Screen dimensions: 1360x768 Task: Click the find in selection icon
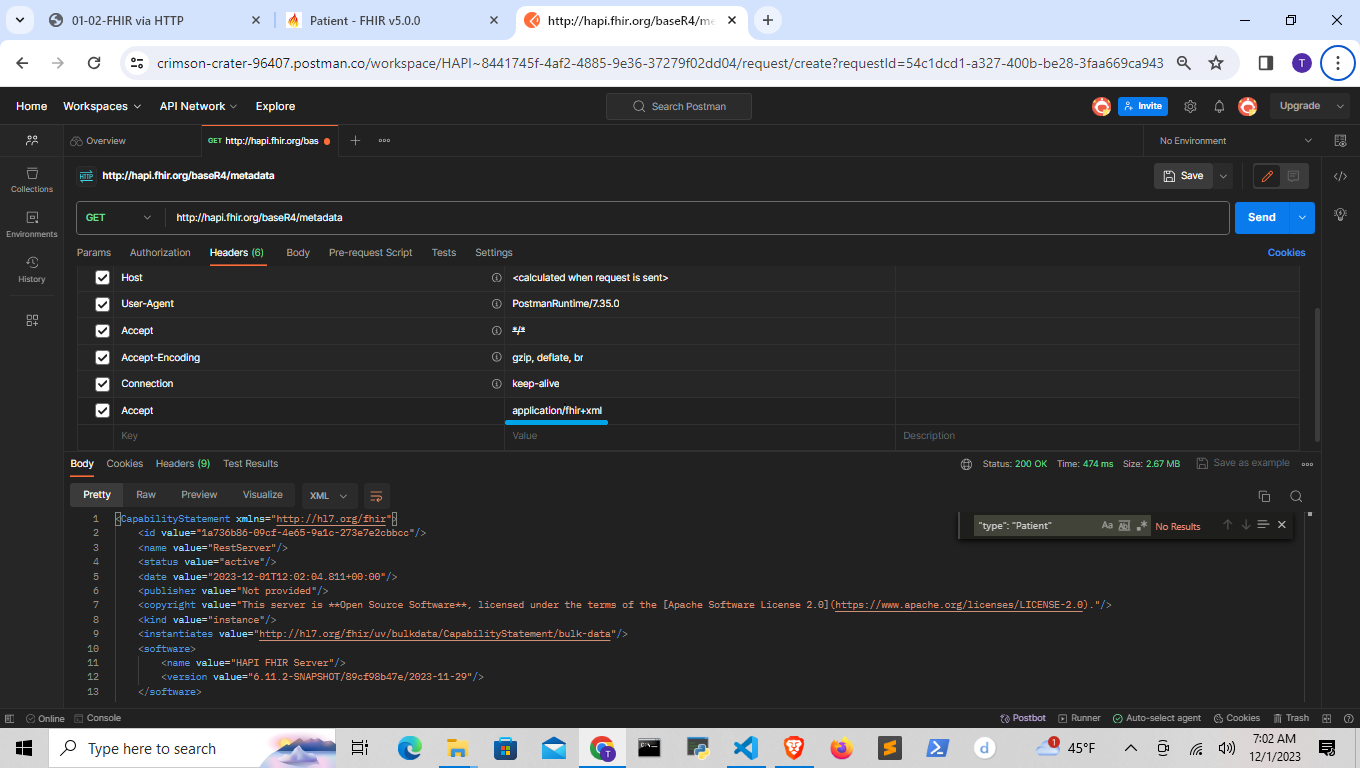[x=1263, y=525]
